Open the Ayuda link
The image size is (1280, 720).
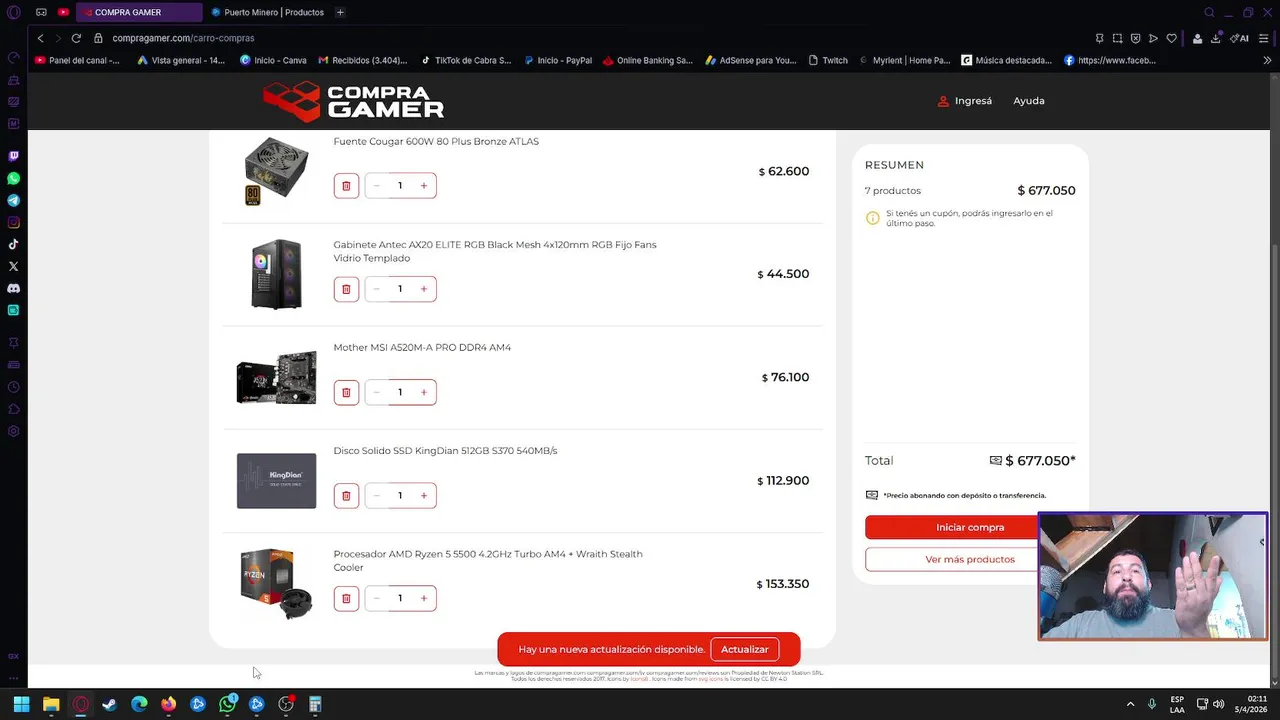(1029, 101)
